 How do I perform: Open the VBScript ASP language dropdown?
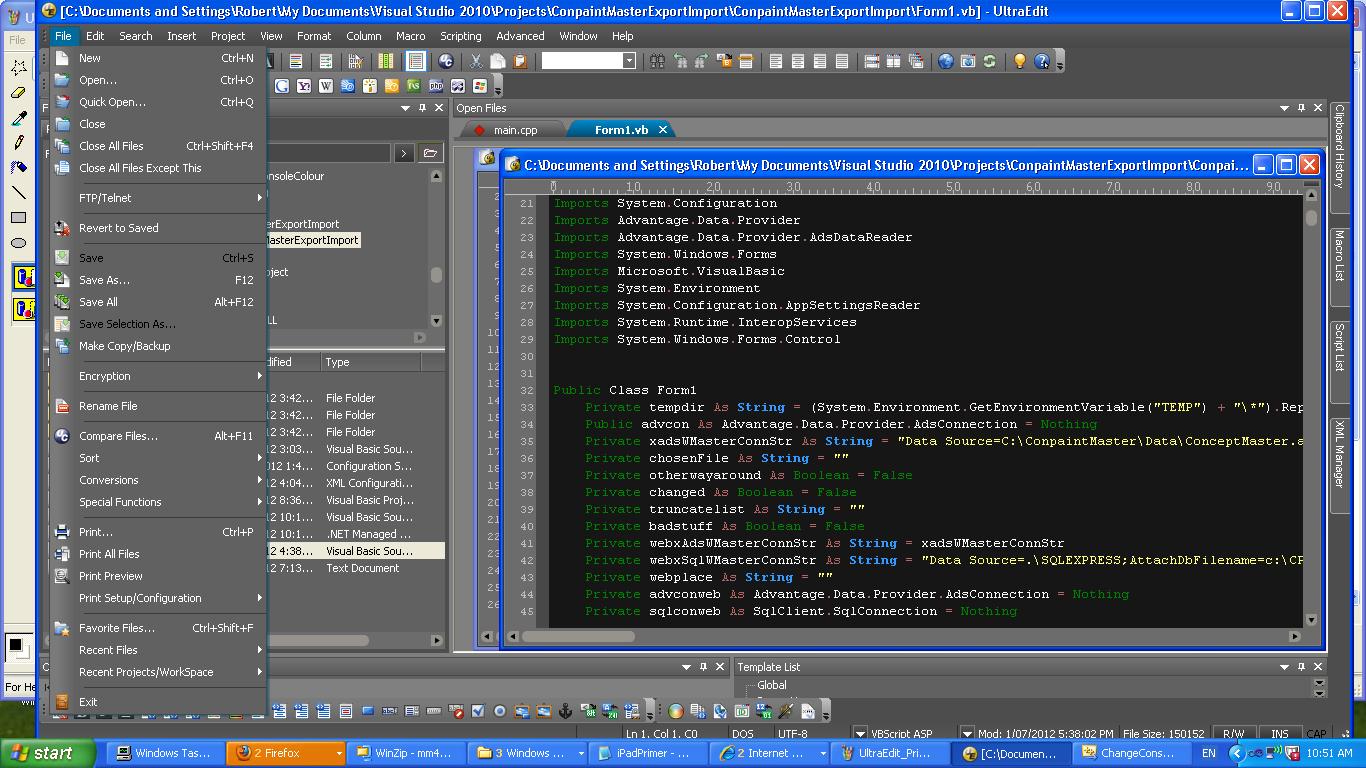[x=858, y=734]
